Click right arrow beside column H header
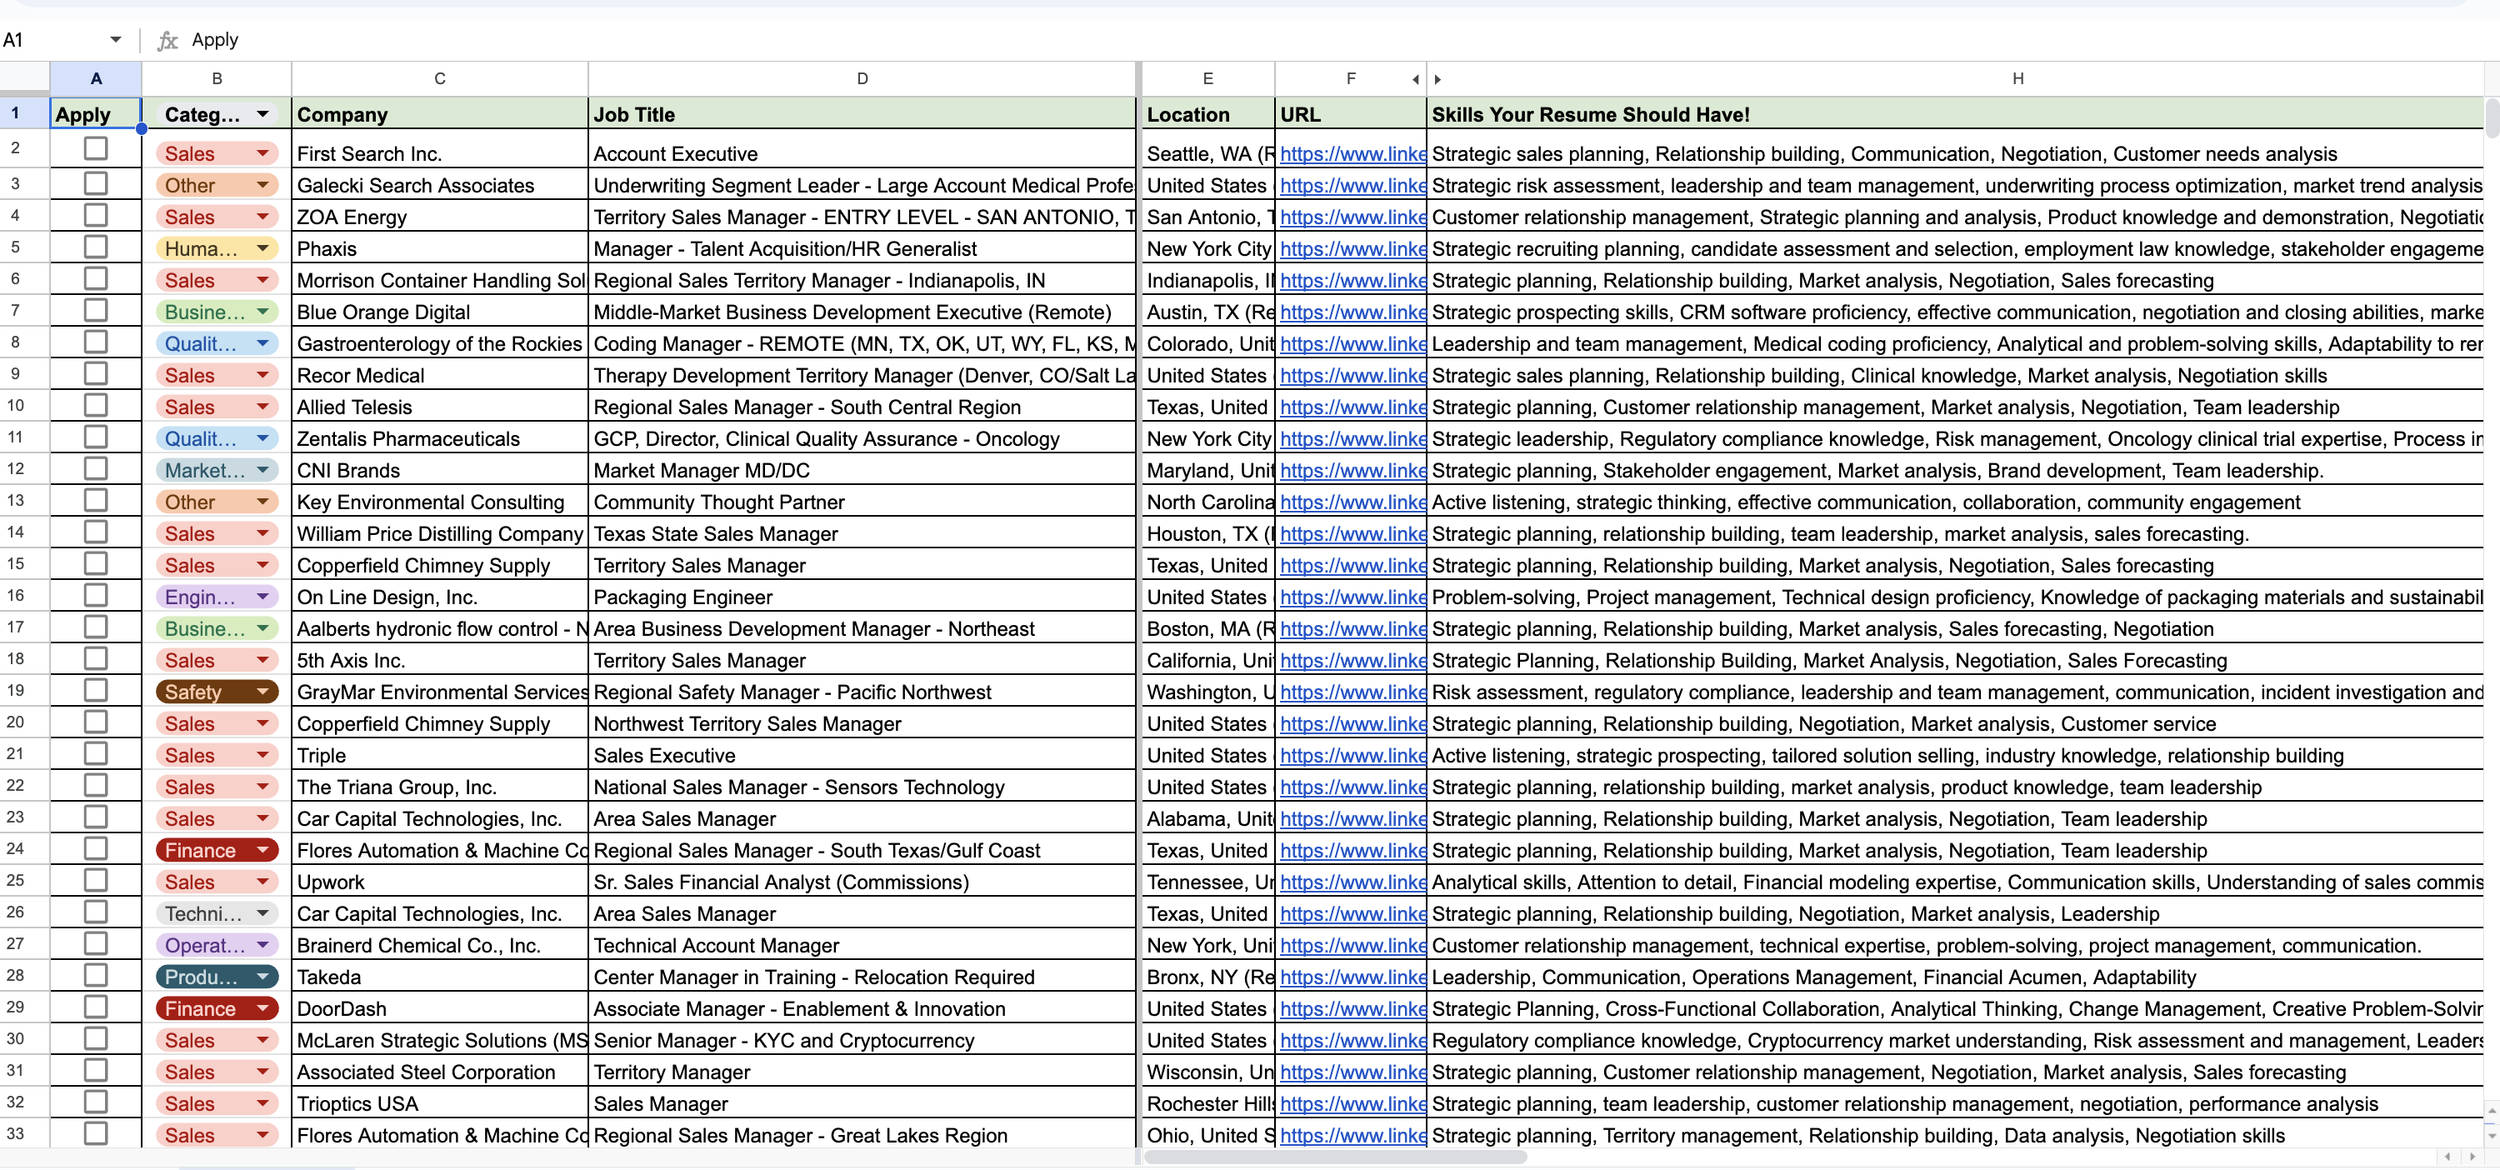2500x1170 pixels. [1438, 79]
